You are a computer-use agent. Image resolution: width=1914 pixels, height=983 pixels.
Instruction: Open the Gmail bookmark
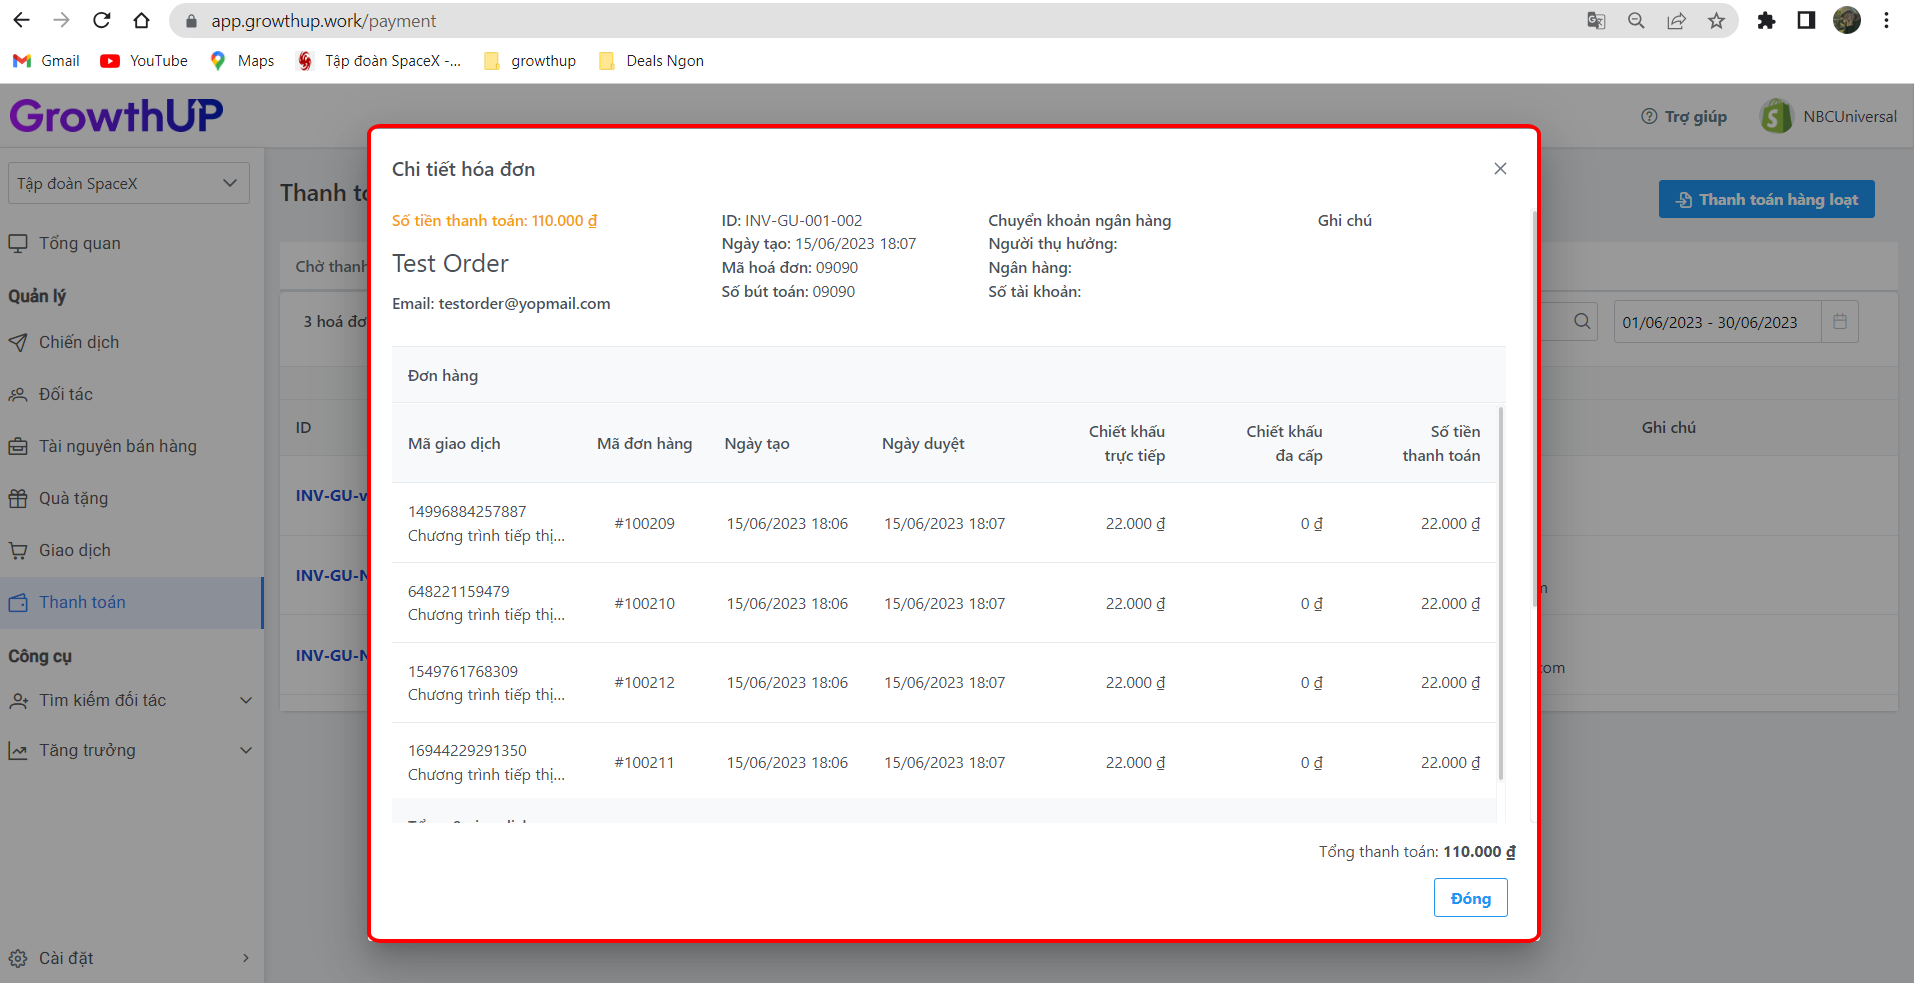[46, 61]
